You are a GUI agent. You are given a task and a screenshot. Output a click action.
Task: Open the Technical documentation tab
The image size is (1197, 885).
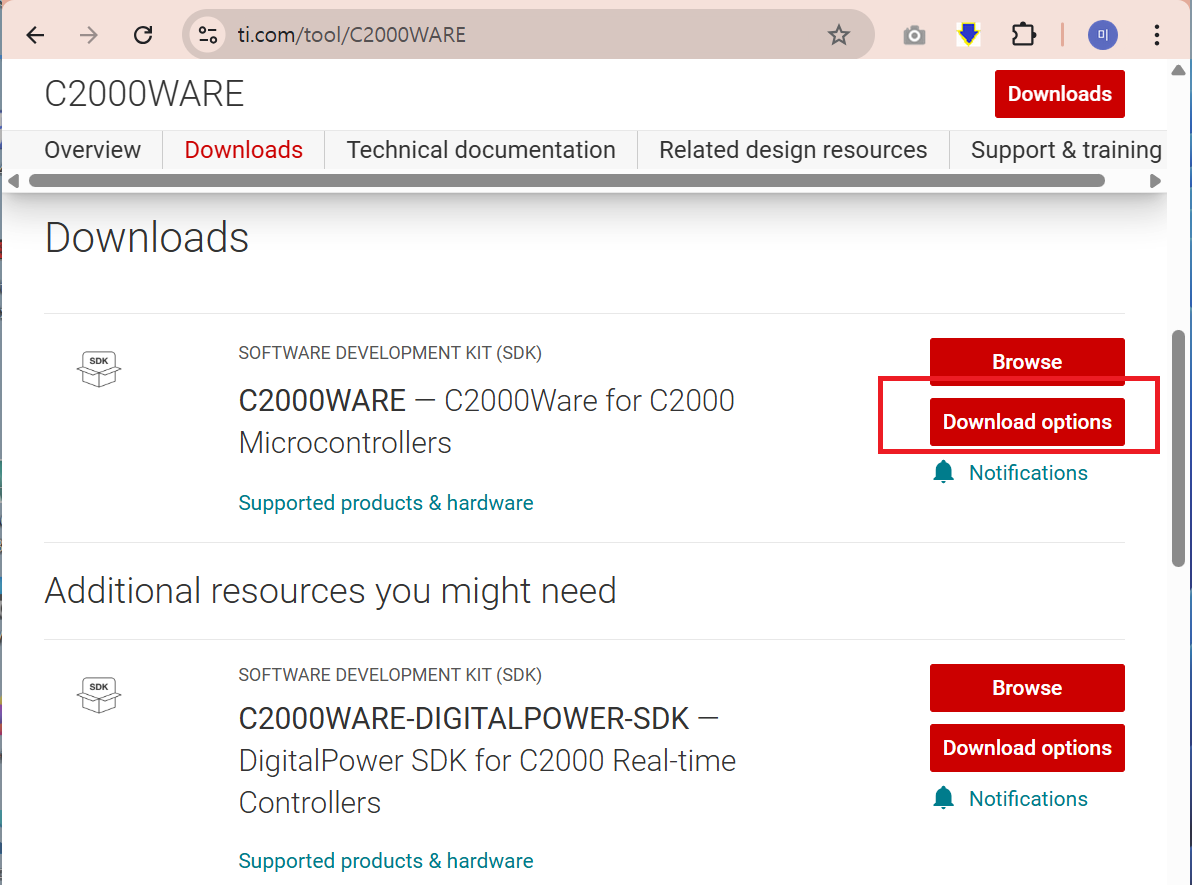[x=481, y=150]
